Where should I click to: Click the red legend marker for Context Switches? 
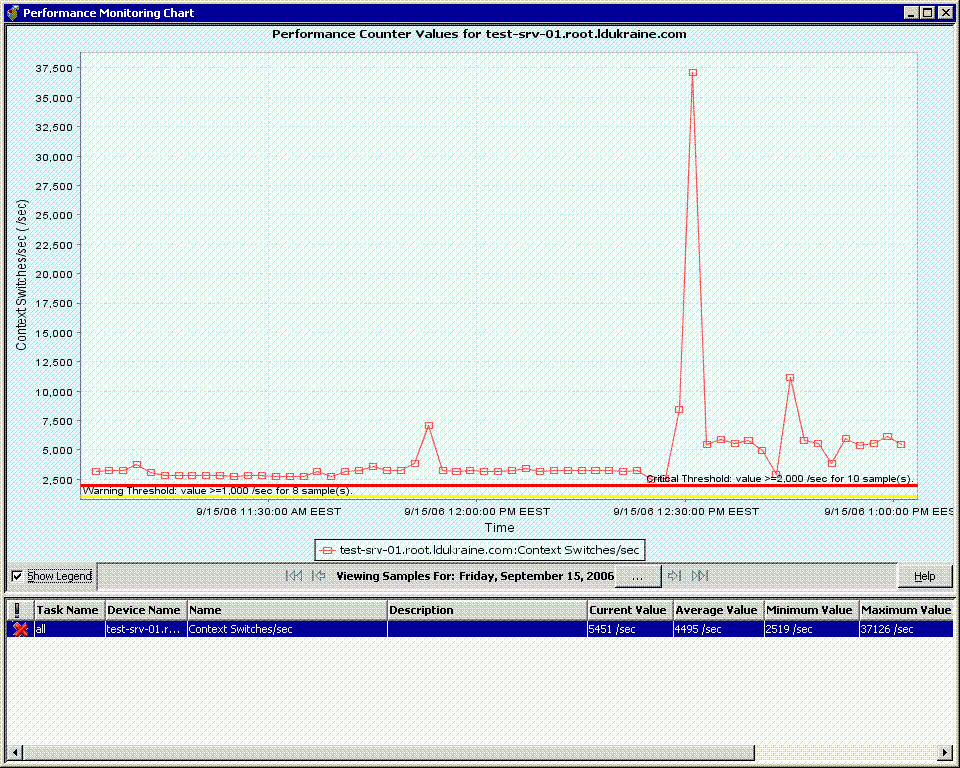[x=327, y=550]
